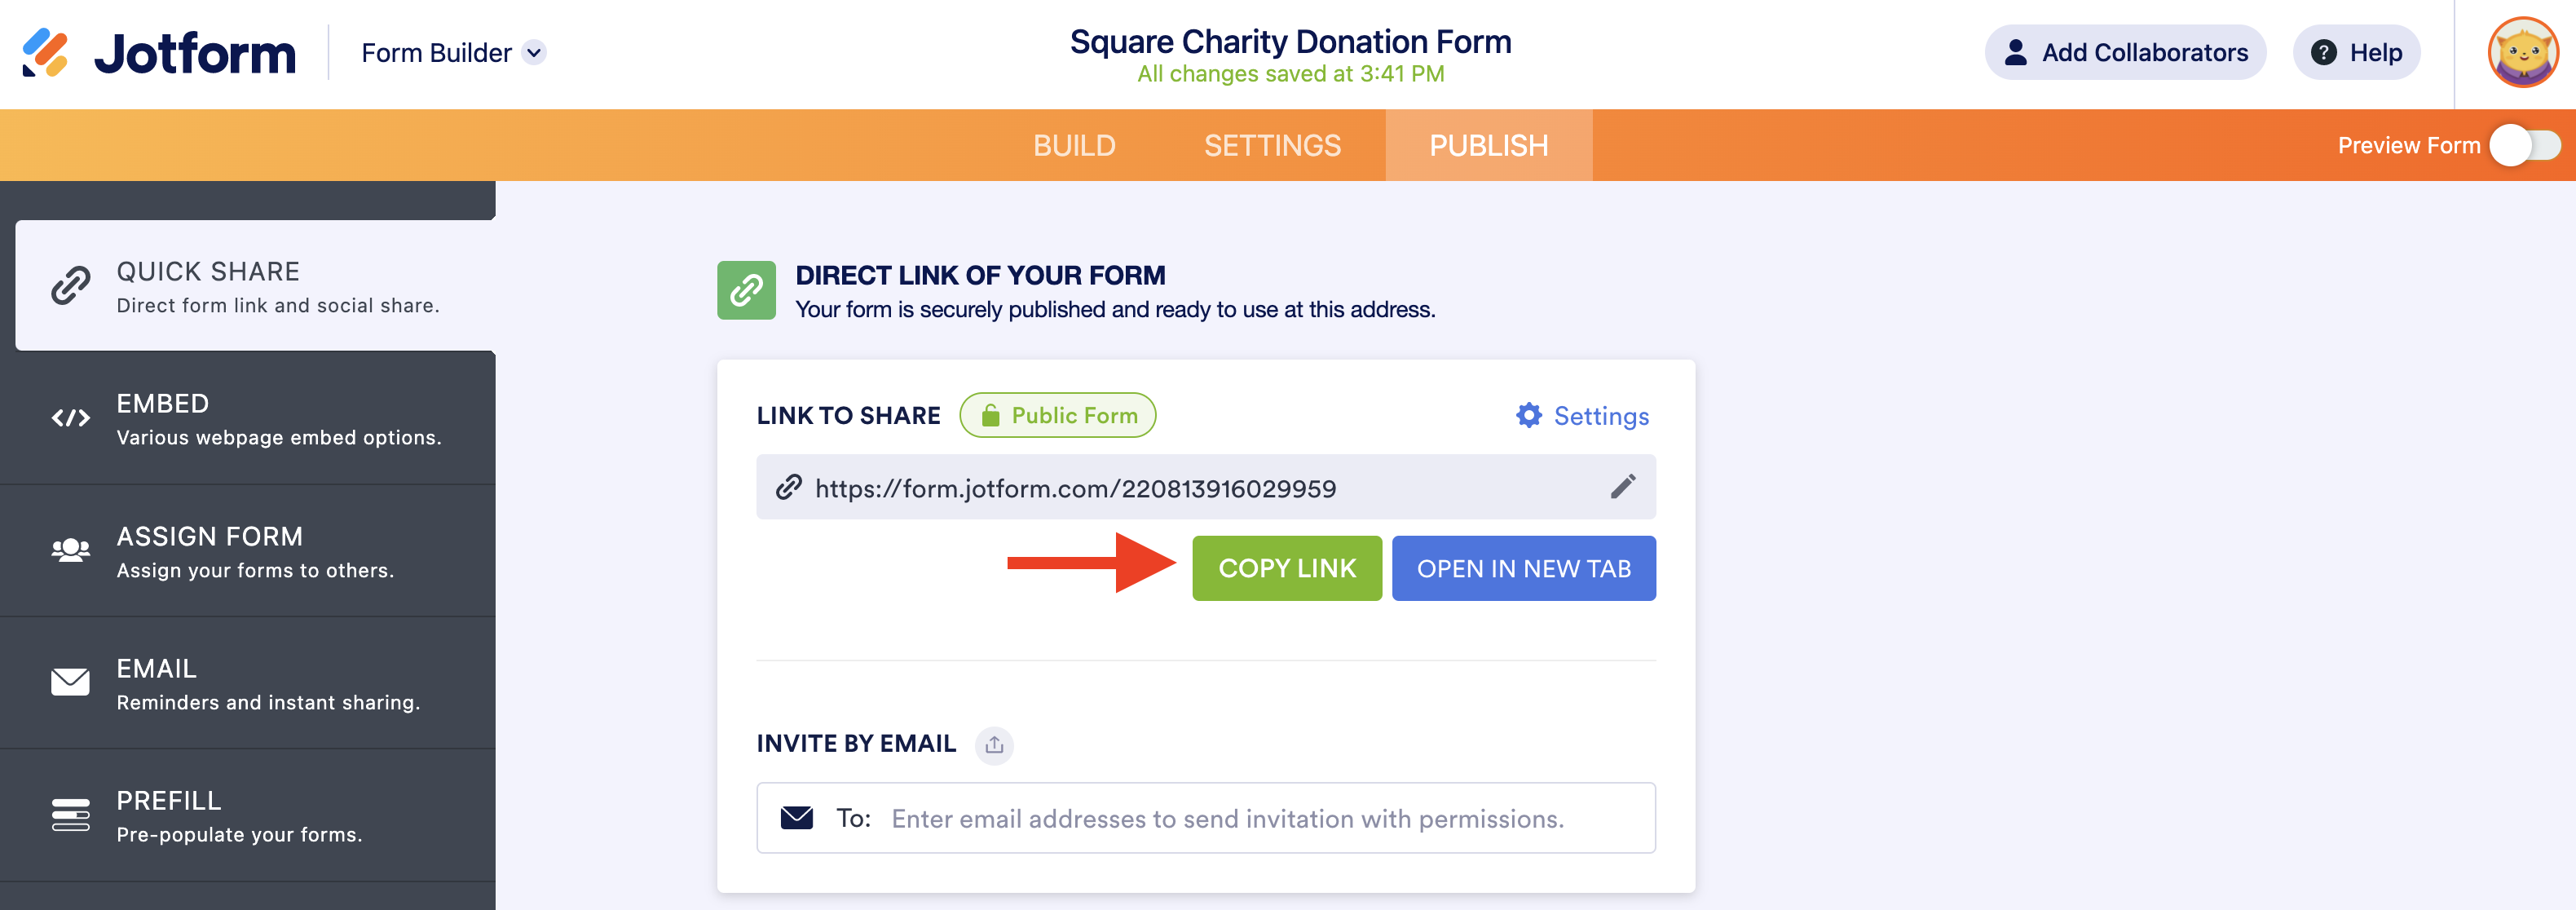Click the pencil icon to edit the link

1622,487
